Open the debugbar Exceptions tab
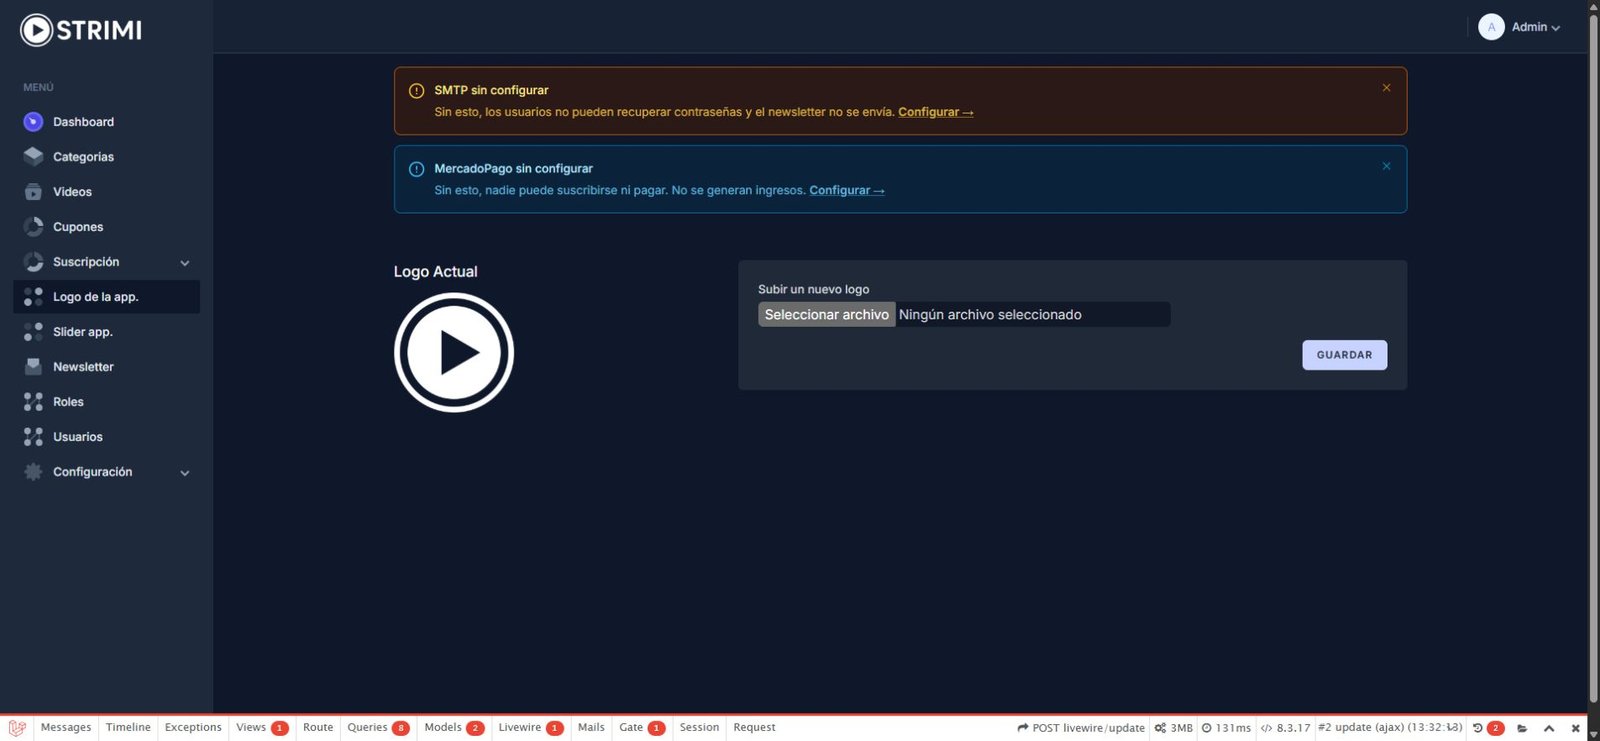The width and height of the screenshot is (1600, 741). coord(193,728)
